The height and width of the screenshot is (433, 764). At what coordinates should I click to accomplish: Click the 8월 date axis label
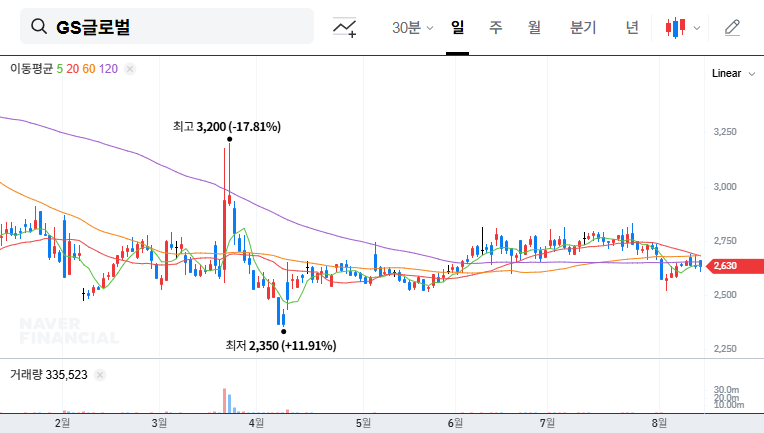tap(659, 423)
